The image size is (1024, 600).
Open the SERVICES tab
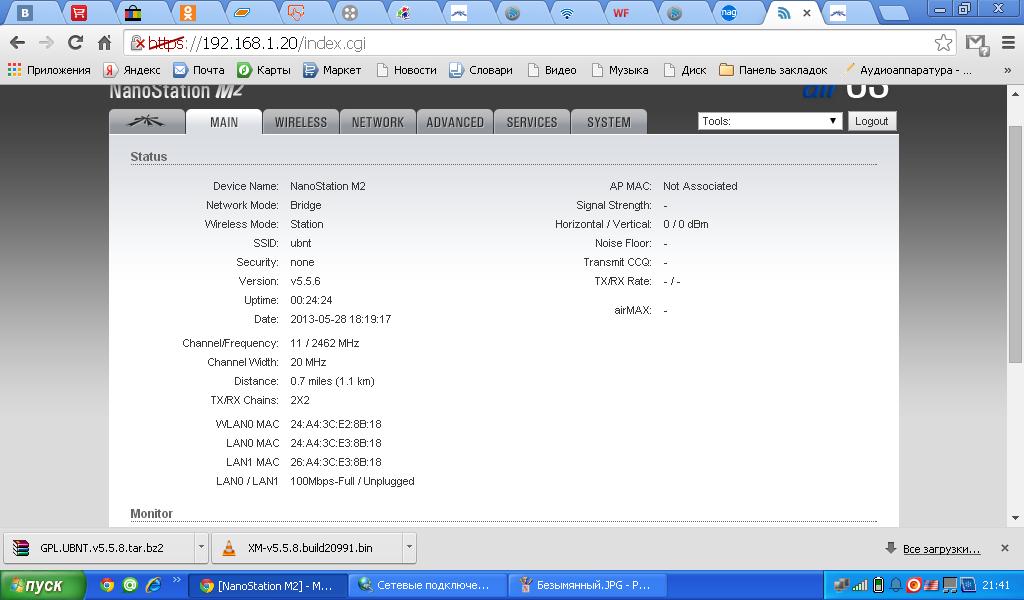click(x=532, y=122)
